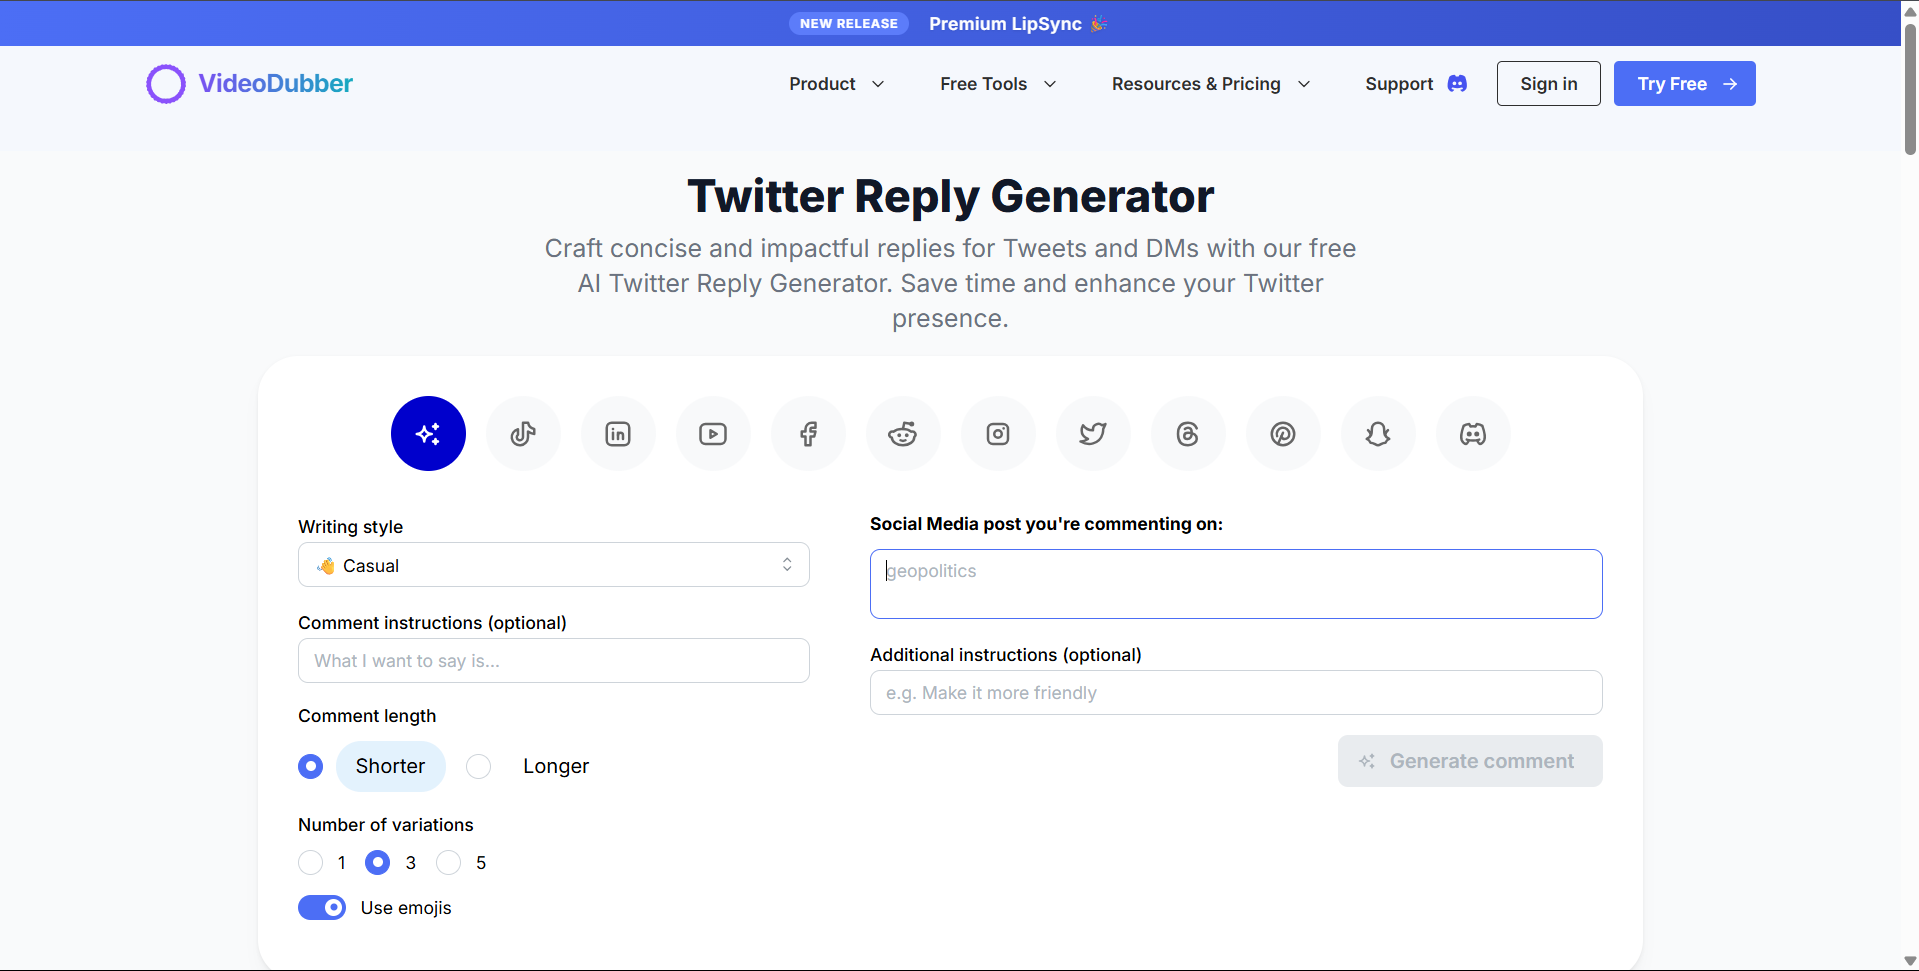Select the Twitter platform icon
1919x971 pixels.
point(1092,433)
